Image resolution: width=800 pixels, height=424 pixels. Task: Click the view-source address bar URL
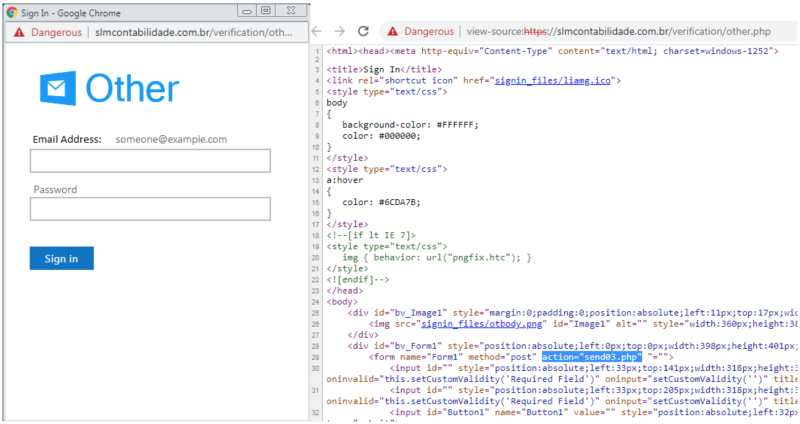point(618,32)
